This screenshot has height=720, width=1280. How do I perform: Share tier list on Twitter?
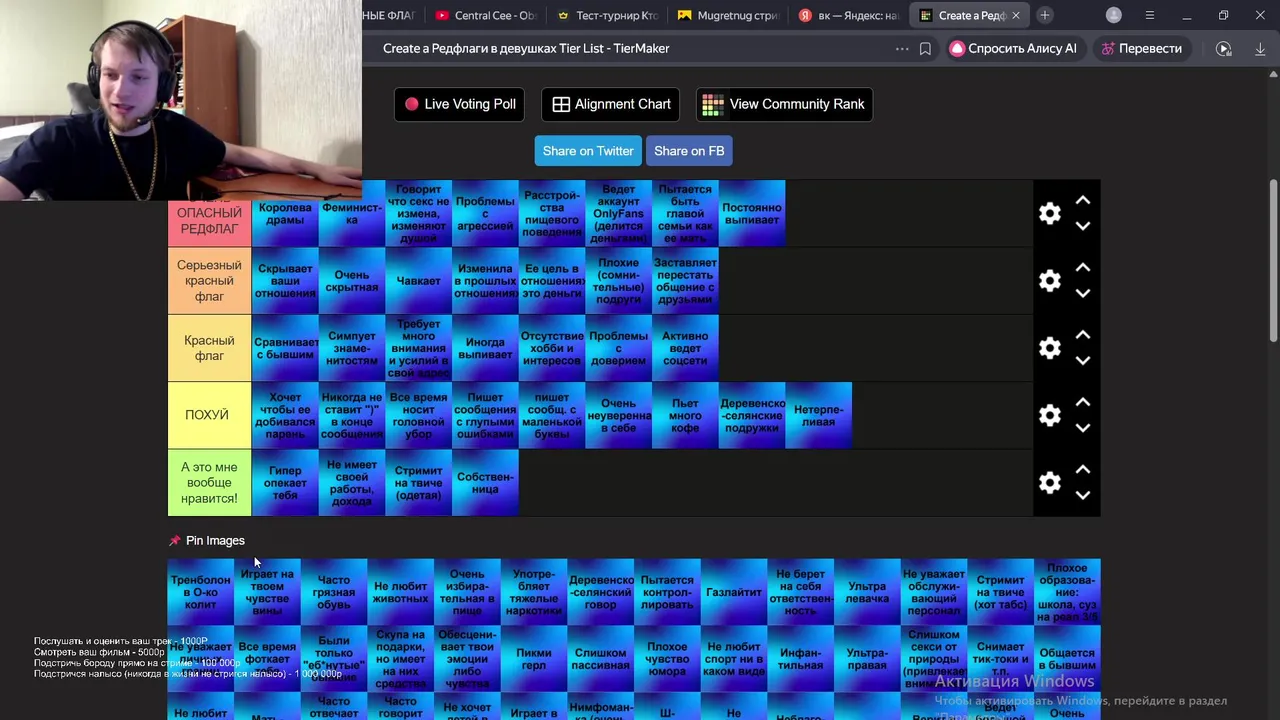coord(588,151)
